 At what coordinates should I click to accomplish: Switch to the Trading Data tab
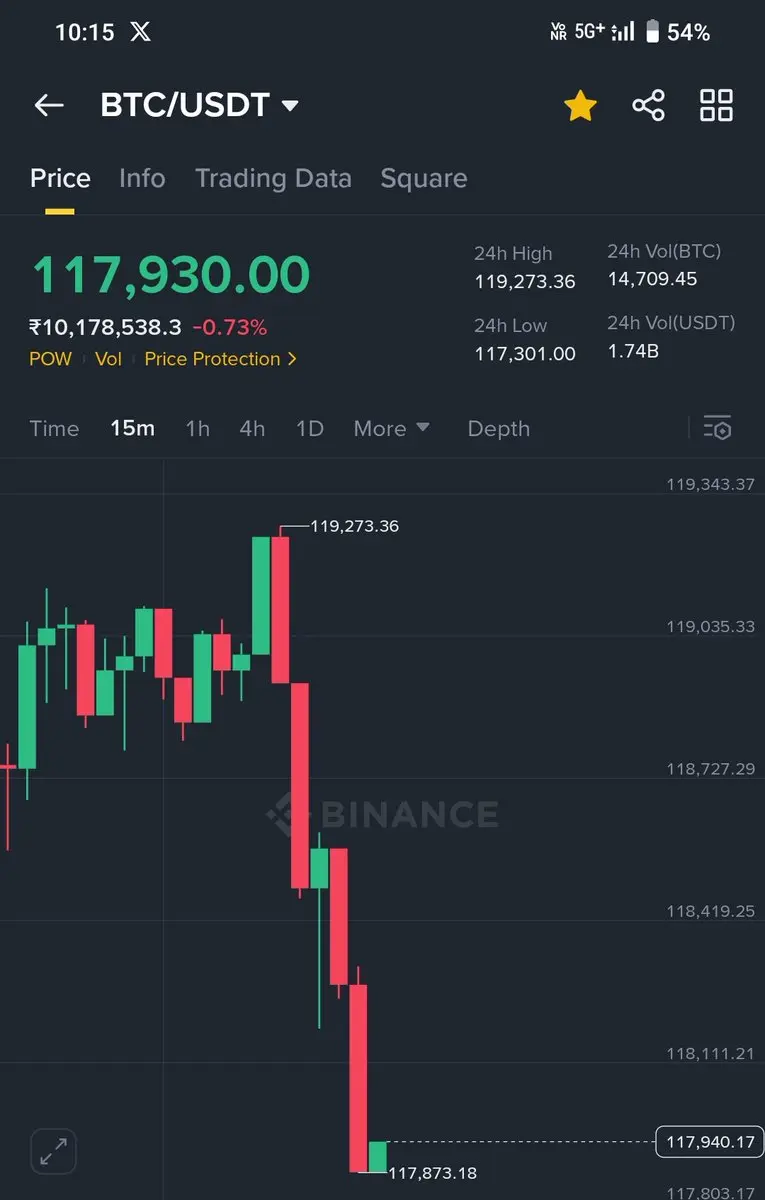click(273, 178)
